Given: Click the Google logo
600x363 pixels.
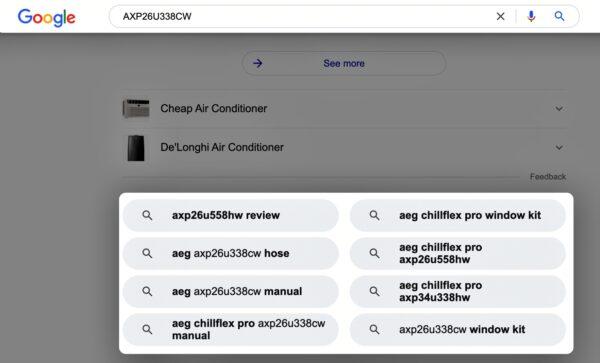Looking at the screenshot, I should (47, 18).
